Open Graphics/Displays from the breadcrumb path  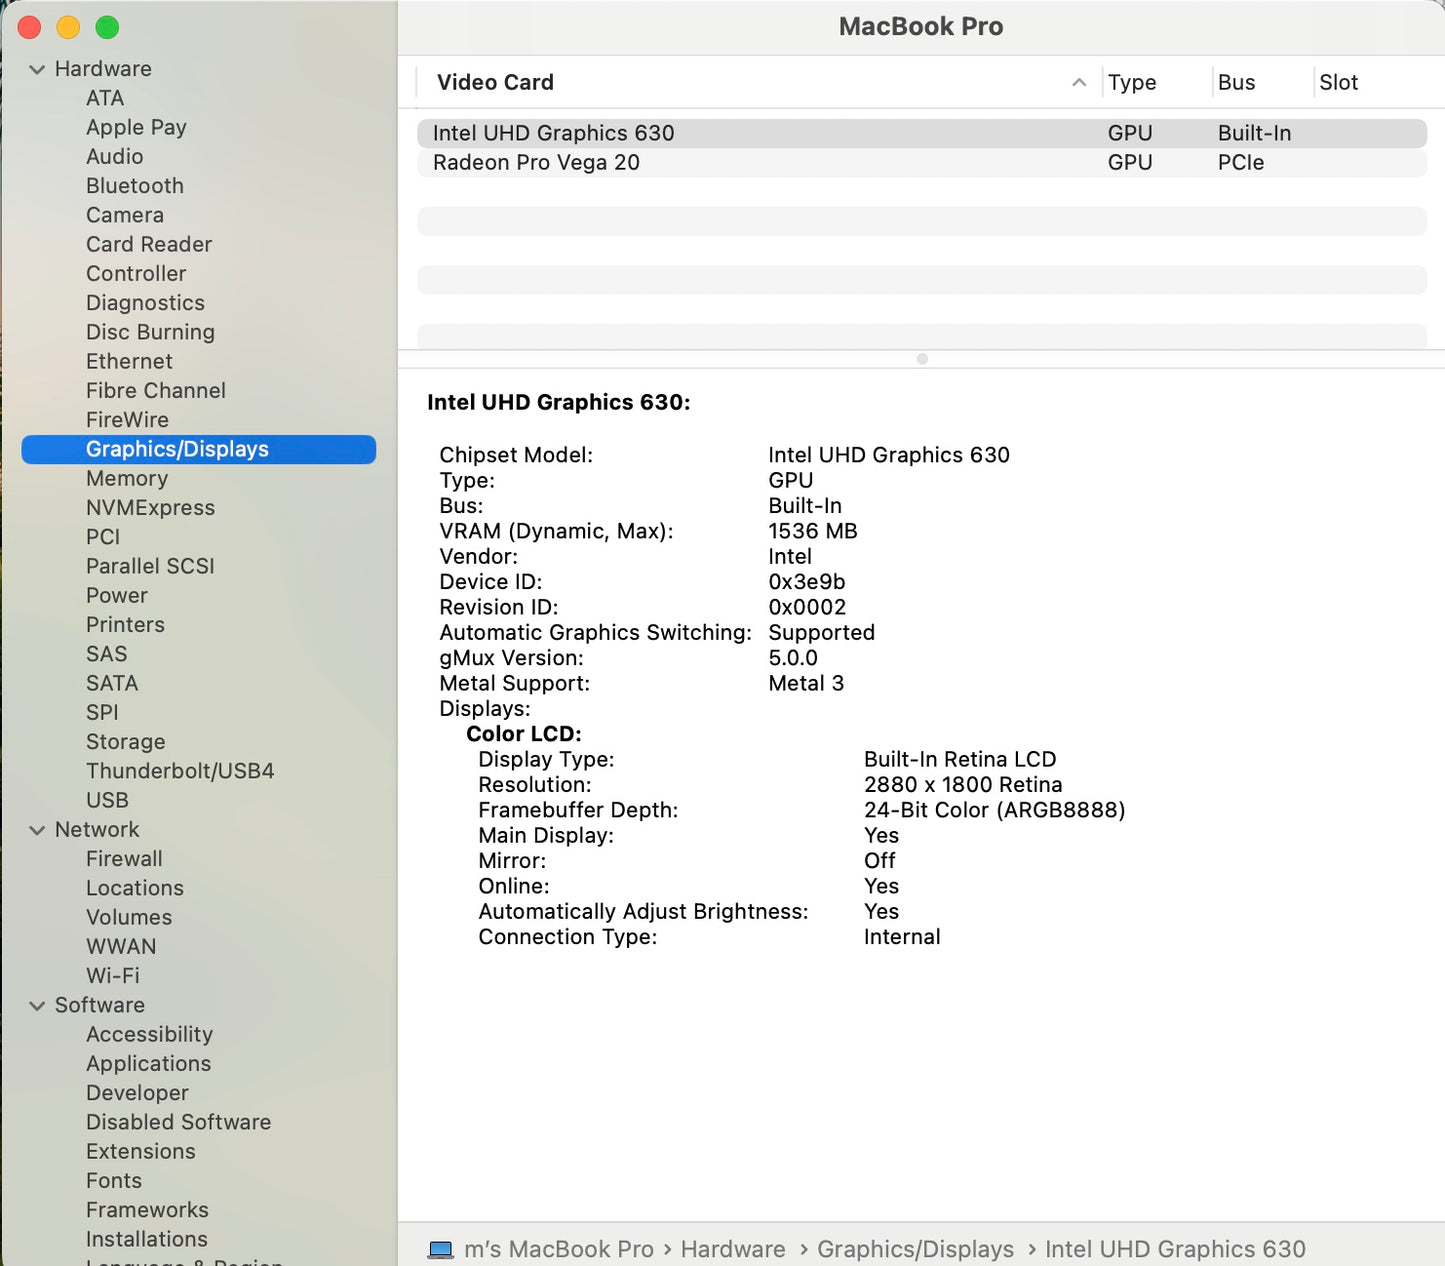[x=915, y=1249]
